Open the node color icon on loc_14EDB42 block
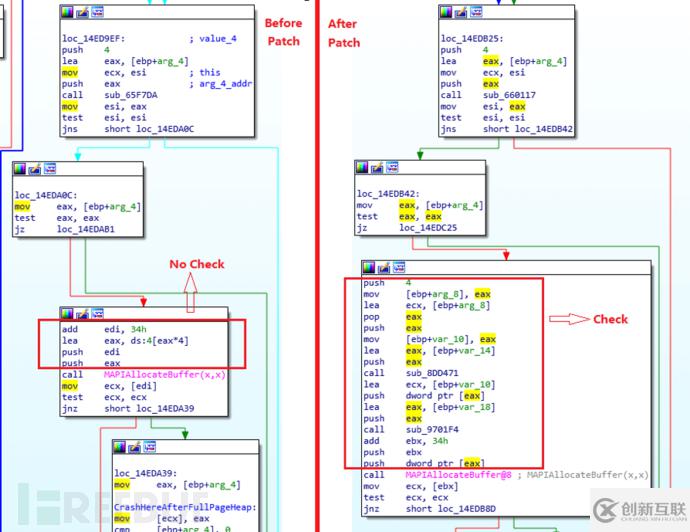This screenshot has height=532, width=690. click(362, 167)
